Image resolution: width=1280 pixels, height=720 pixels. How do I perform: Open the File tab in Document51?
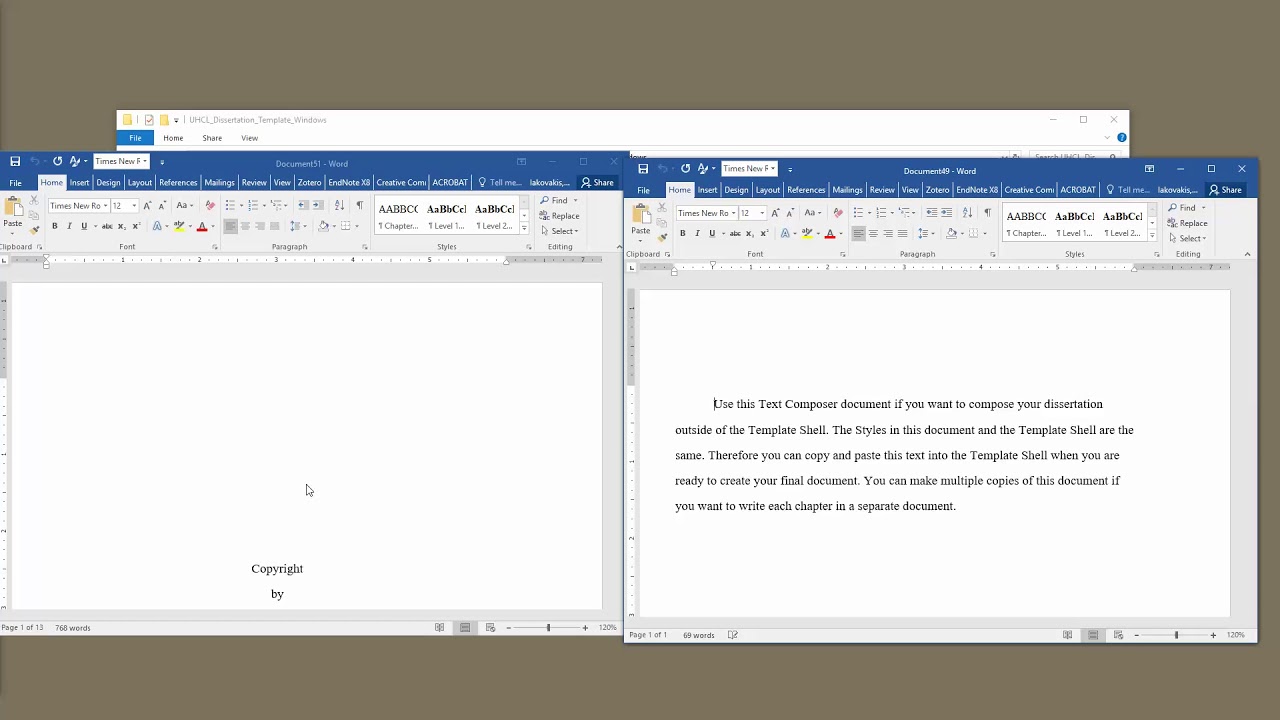pyautogui.click(x=15, y=183)
